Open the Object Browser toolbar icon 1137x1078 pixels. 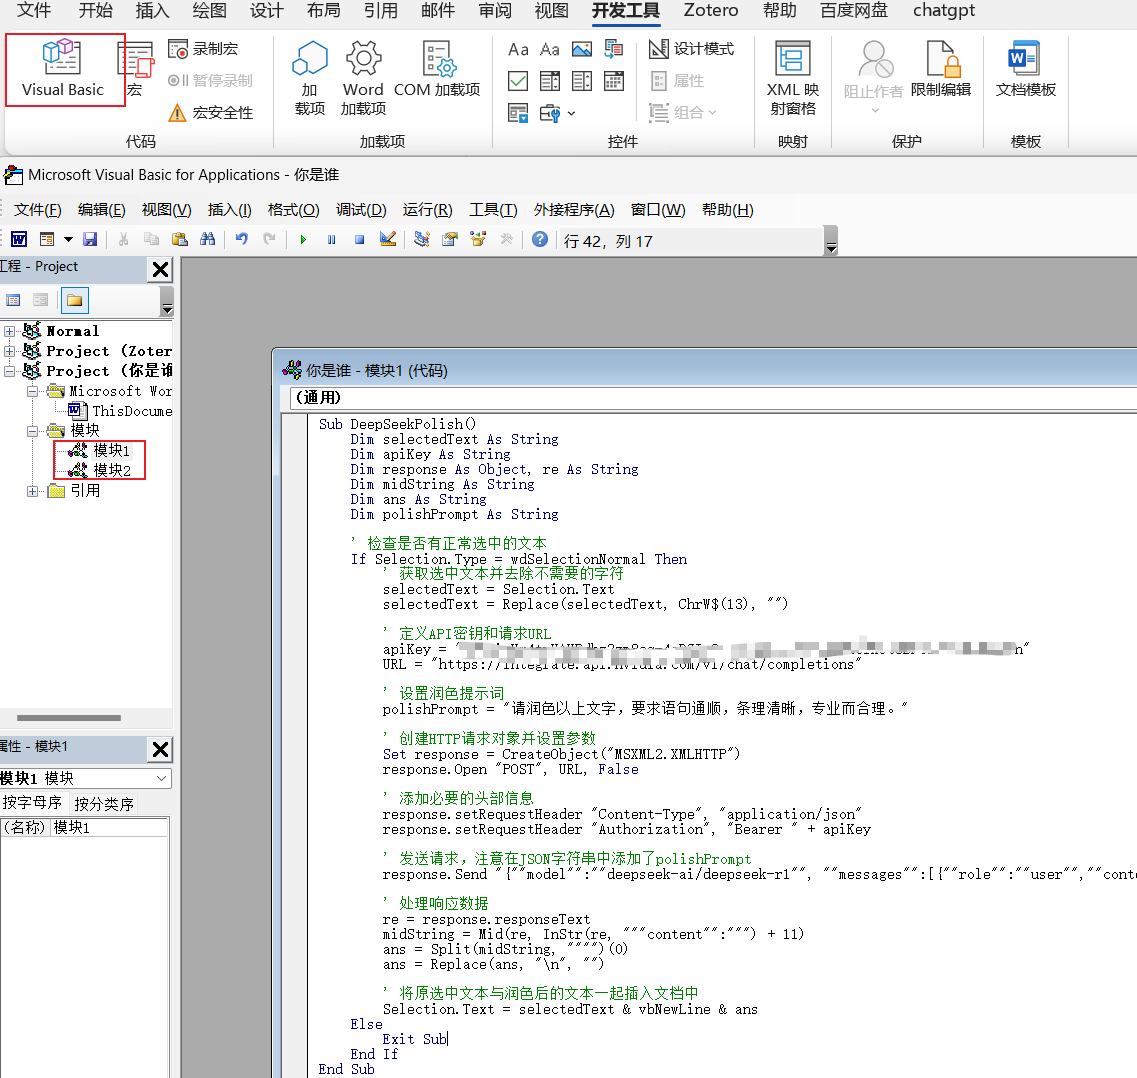pyautogui.click(x=478, y=239)
